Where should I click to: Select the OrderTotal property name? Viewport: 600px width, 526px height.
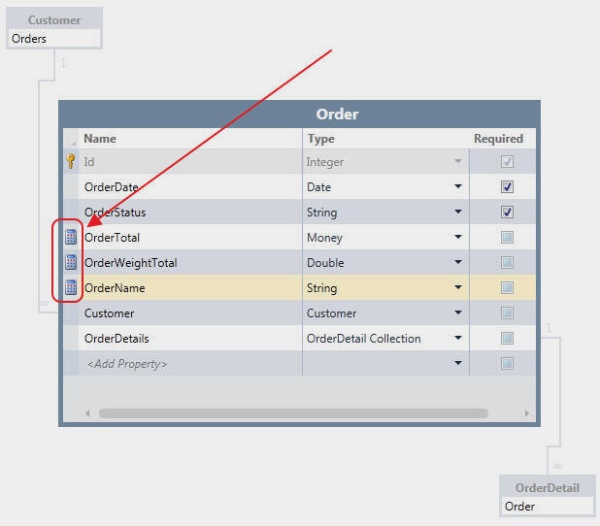pyautogui.click(x=112, y=238)
